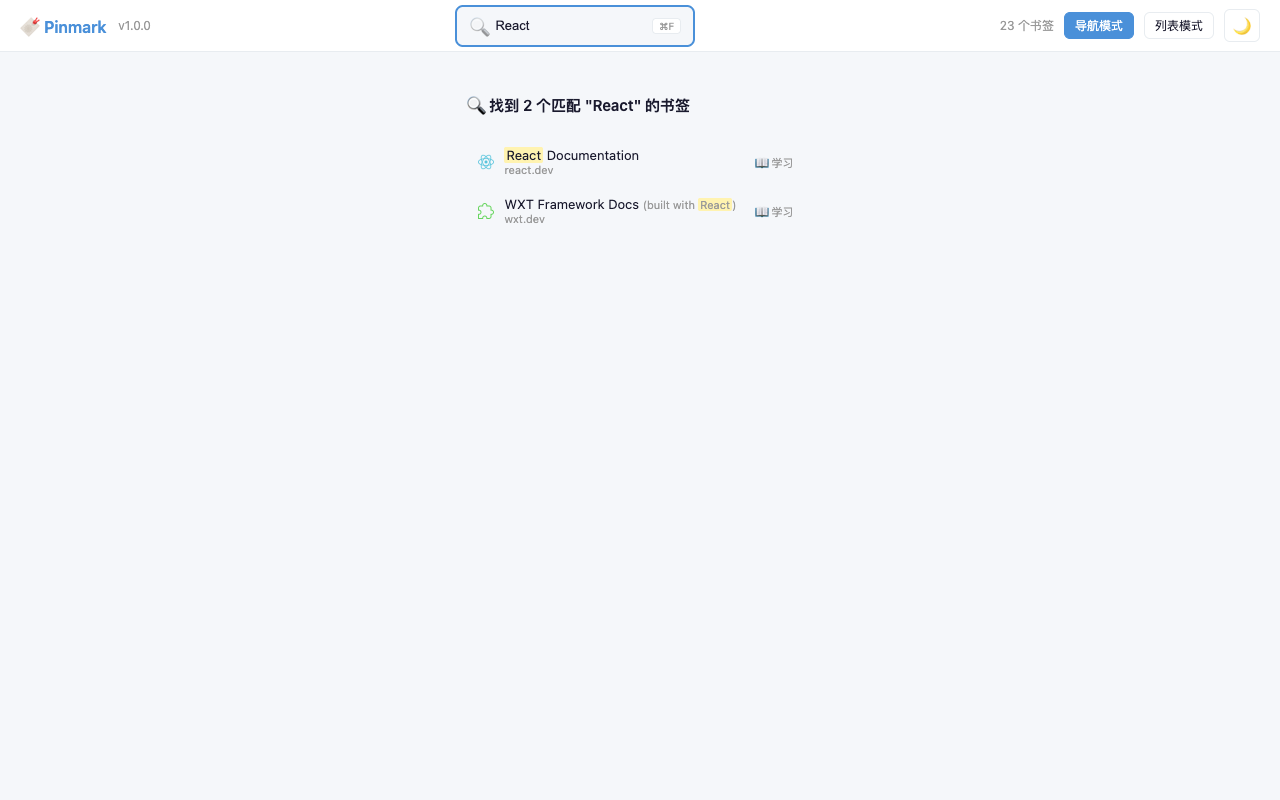Click the magnifier icon in results heading

tap(476, 106)
